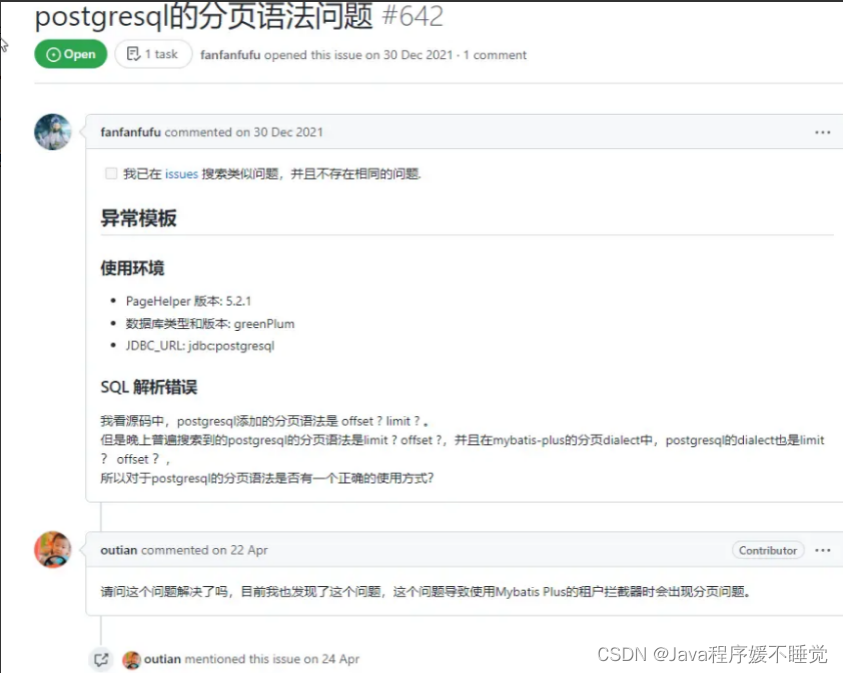
Task: Open outian author link in second comment
Action: (x=119, y=550)
